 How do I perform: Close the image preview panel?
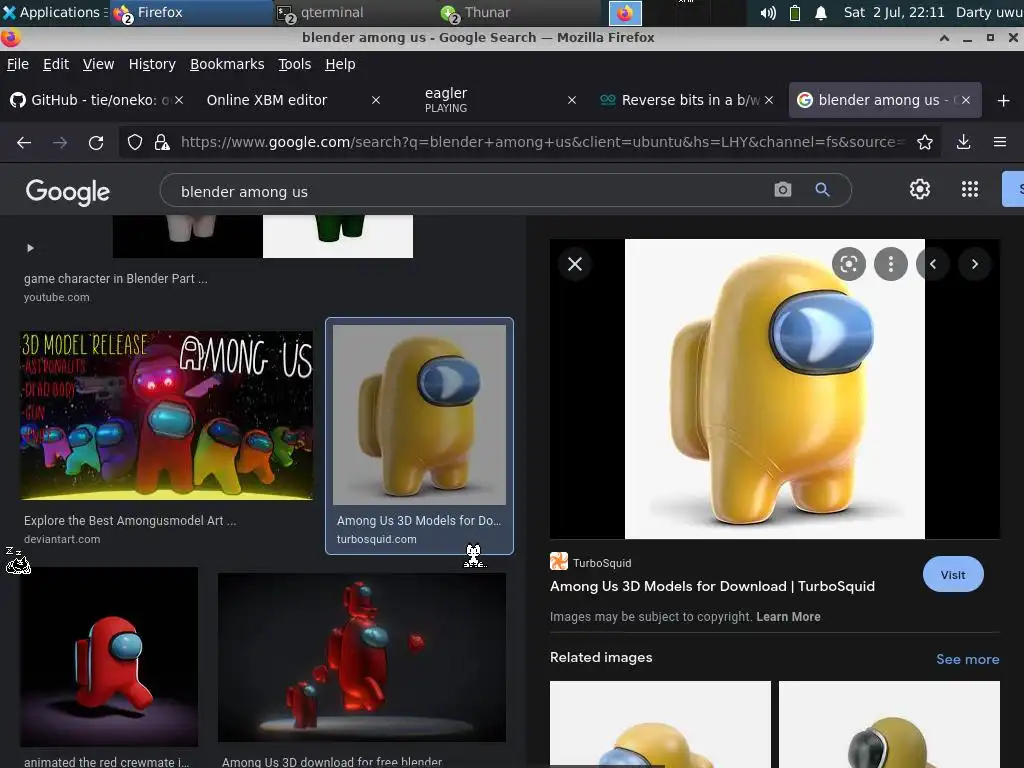point(575,264)
